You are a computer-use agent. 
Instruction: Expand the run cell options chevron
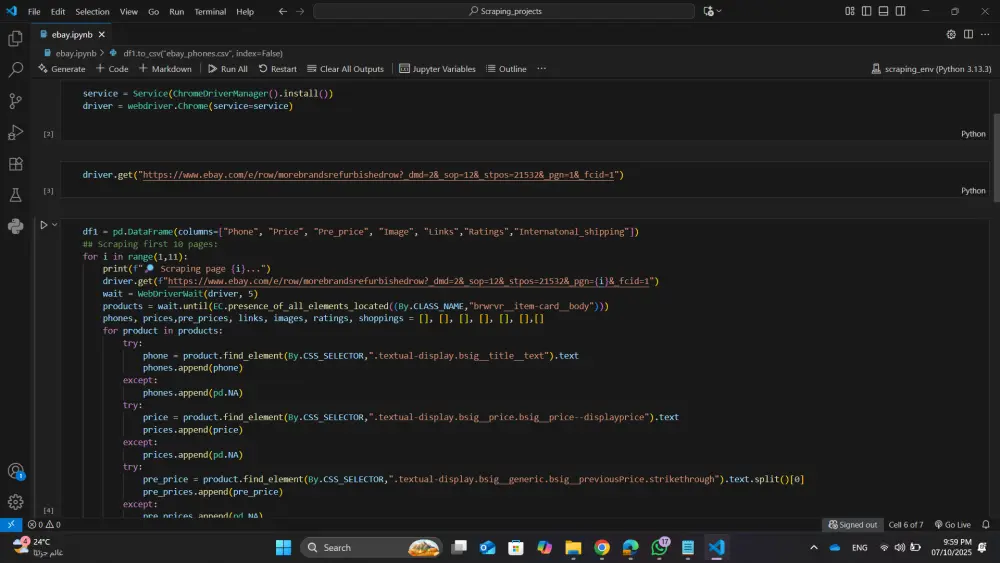pos(55,225)
